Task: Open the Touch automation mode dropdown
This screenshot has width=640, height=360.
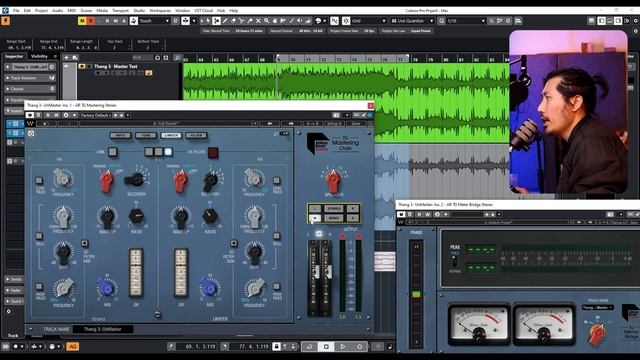Action: point(154,21)
